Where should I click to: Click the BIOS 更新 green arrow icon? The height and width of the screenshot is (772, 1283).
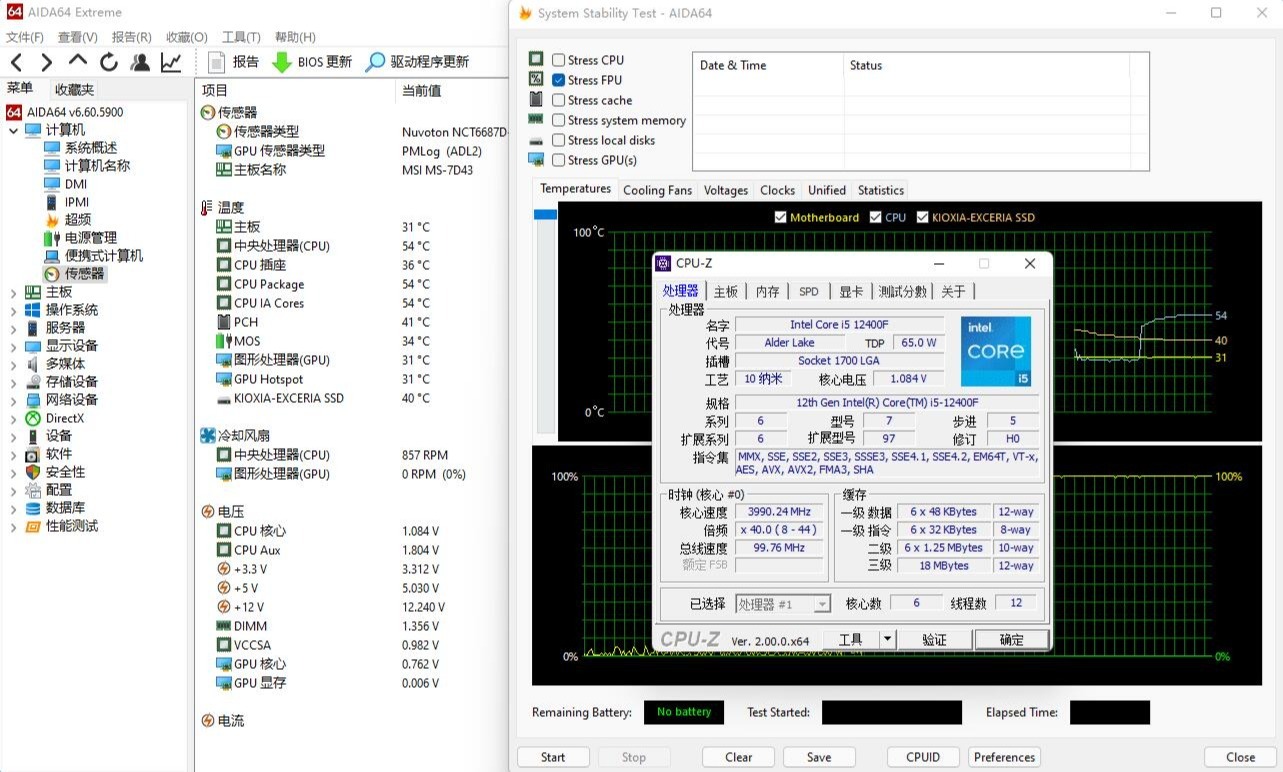coord(282,62)
